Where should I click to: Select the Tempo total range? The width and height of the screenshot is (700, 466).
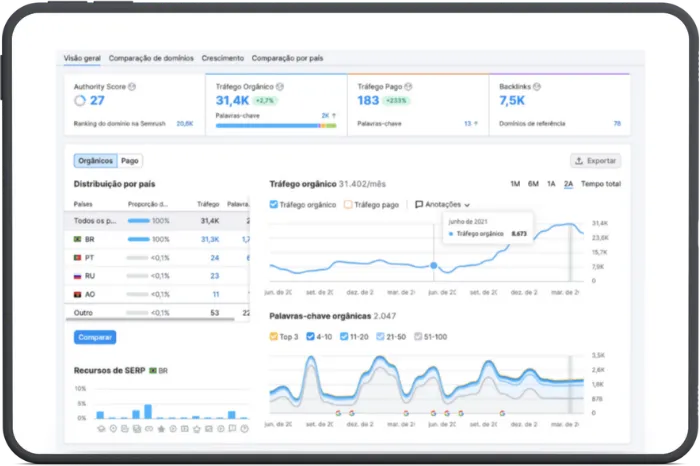click(x=601, y=184)
